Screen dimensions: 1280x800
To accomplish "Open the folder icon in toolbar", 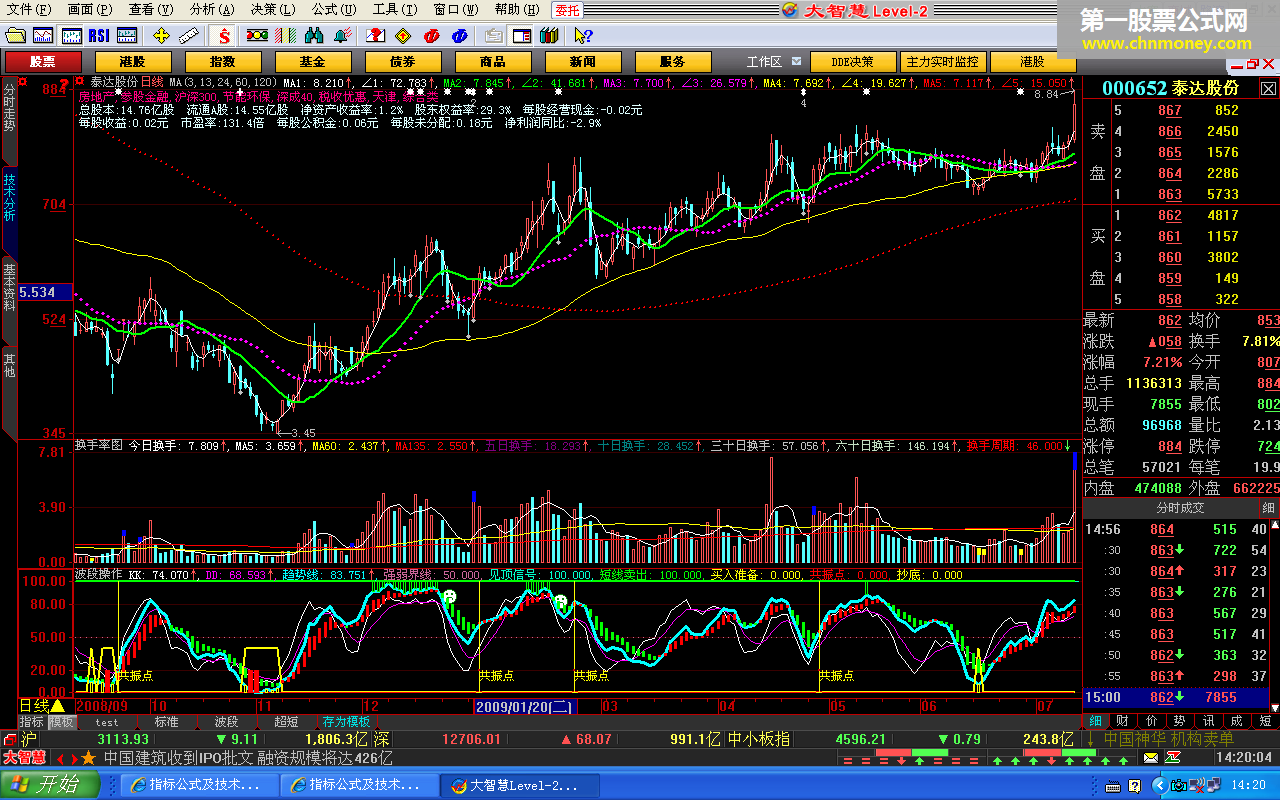I will click(x=15, y=36).
